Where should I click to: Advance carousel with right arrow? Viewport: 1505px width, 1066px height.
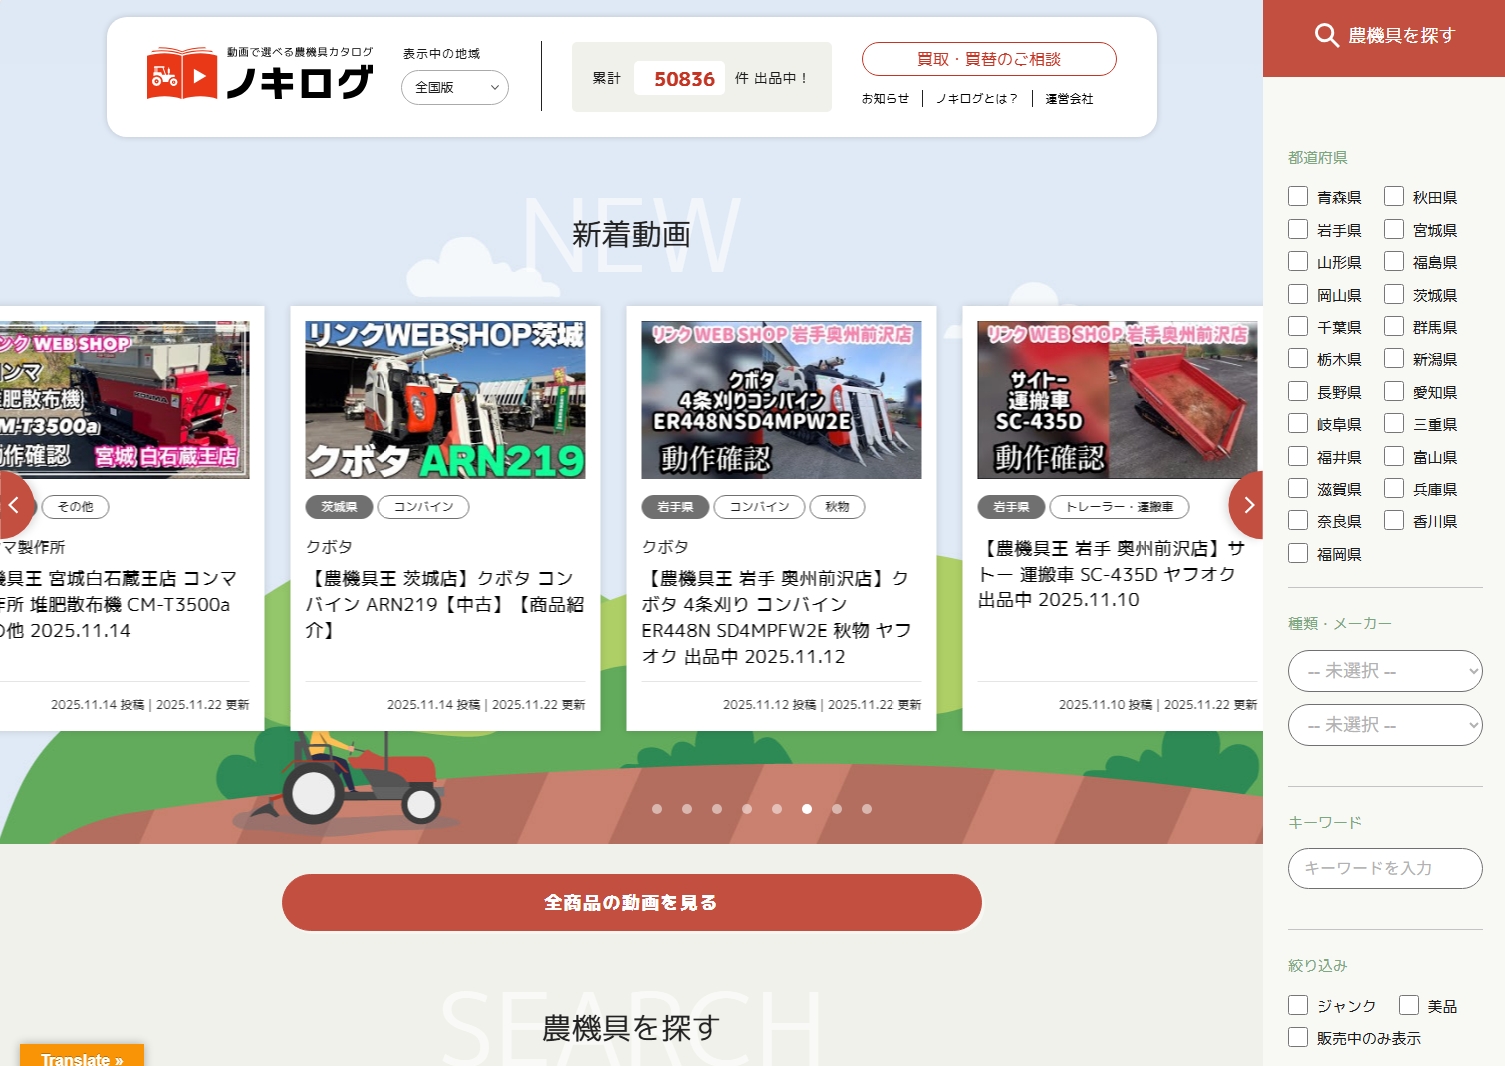coord(1247,505)
